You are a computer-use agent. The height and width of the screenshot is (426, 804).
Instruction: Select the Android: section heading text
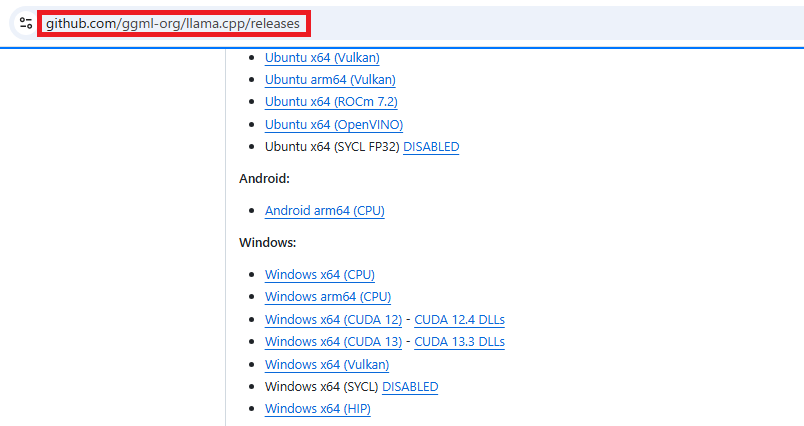[x=264, y=178]
